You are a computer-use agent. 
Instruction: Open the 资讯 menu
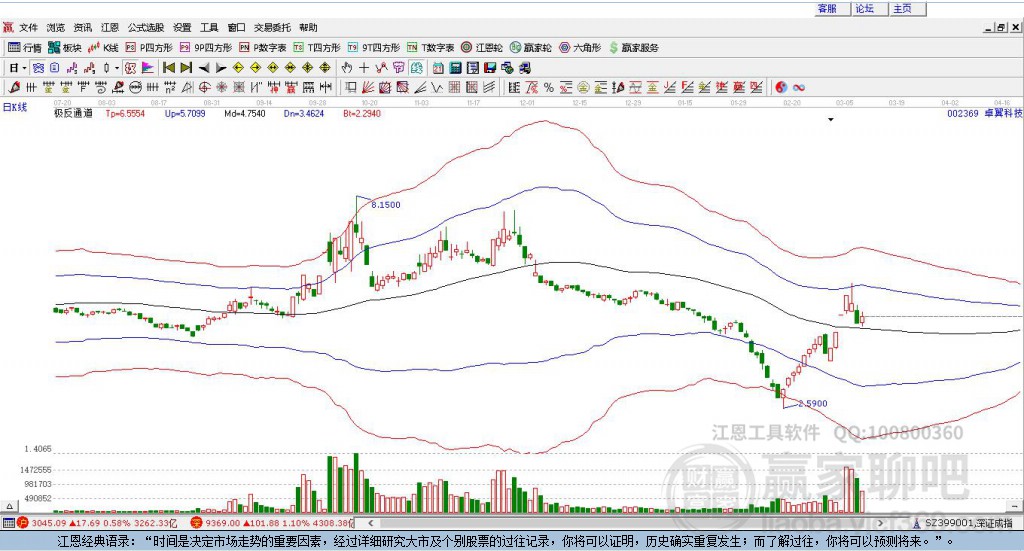coord(82,27)
